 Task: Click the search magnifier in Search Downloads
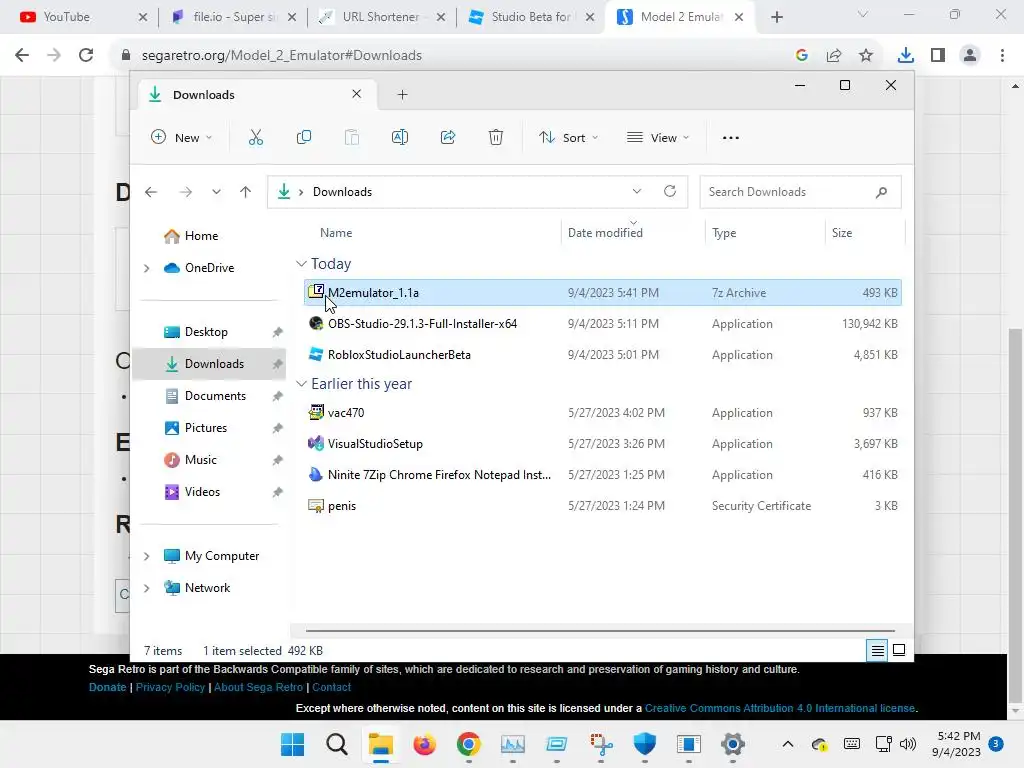coord(881,192)
